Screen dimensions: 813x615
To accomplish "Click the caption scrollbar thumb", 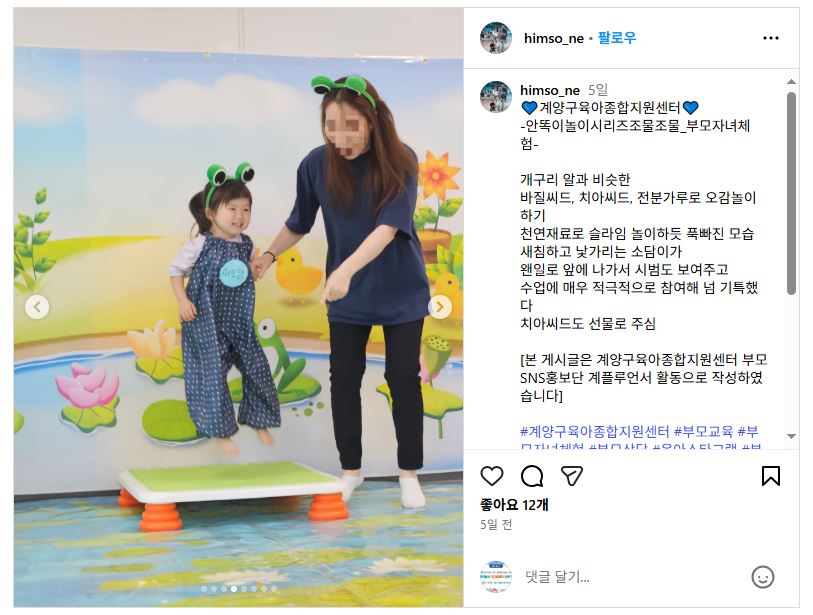I will [x=791, y=193].
